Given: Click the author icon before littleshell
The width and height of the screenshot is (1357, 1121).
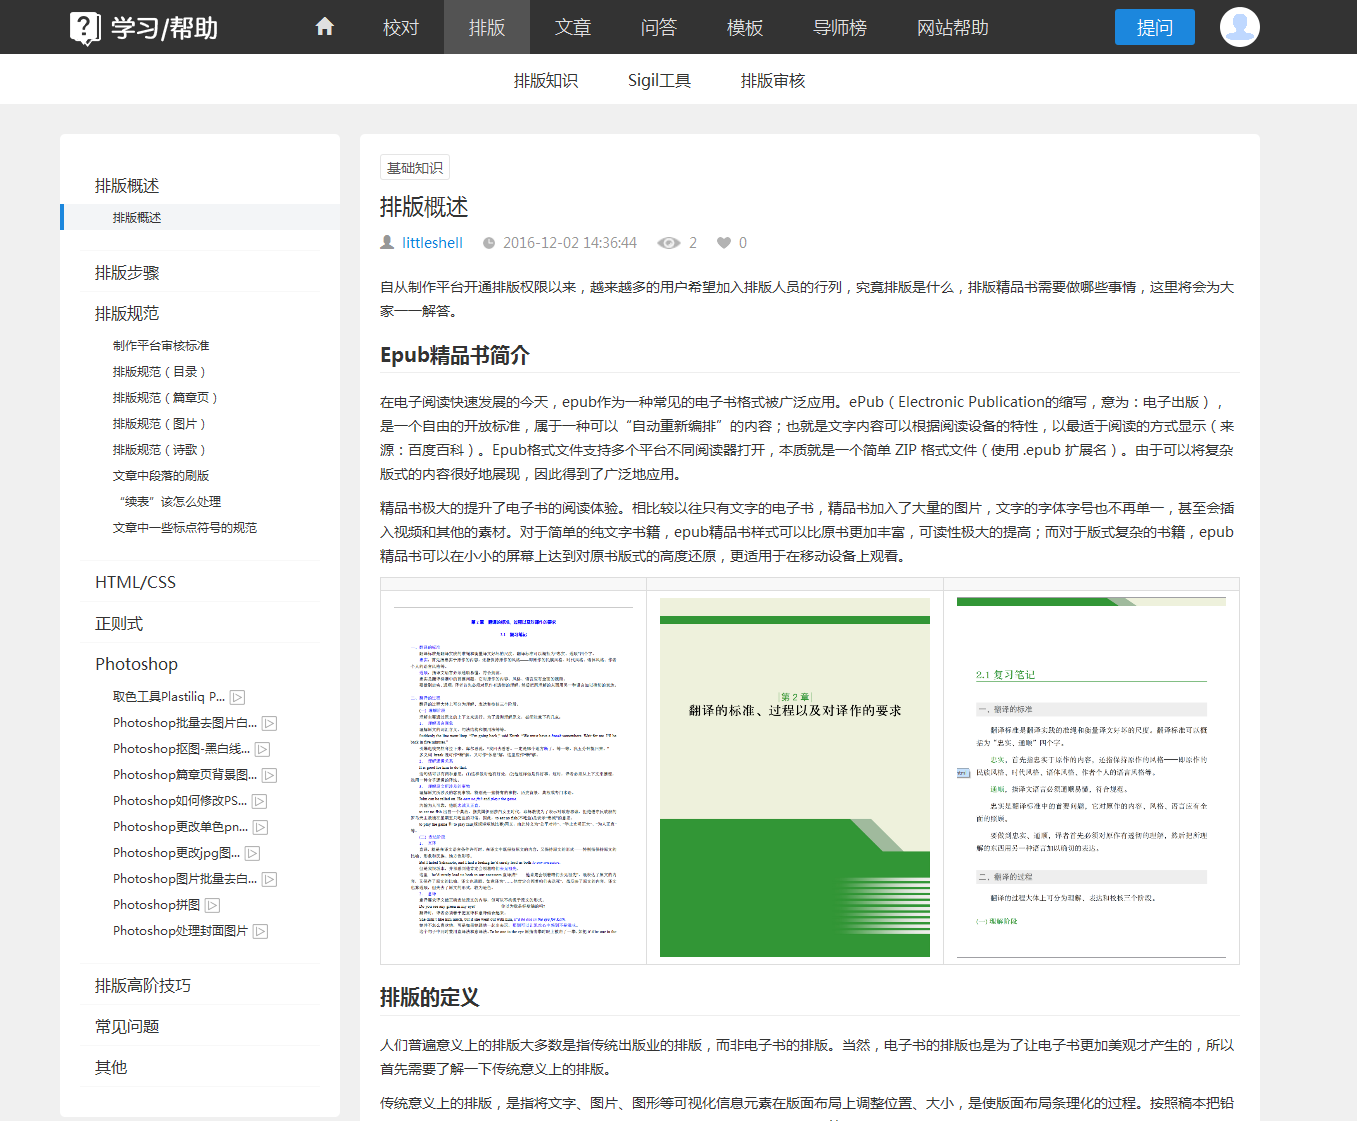Looking at the screenshot, I should pyautogui.click(x=387, y=243).
